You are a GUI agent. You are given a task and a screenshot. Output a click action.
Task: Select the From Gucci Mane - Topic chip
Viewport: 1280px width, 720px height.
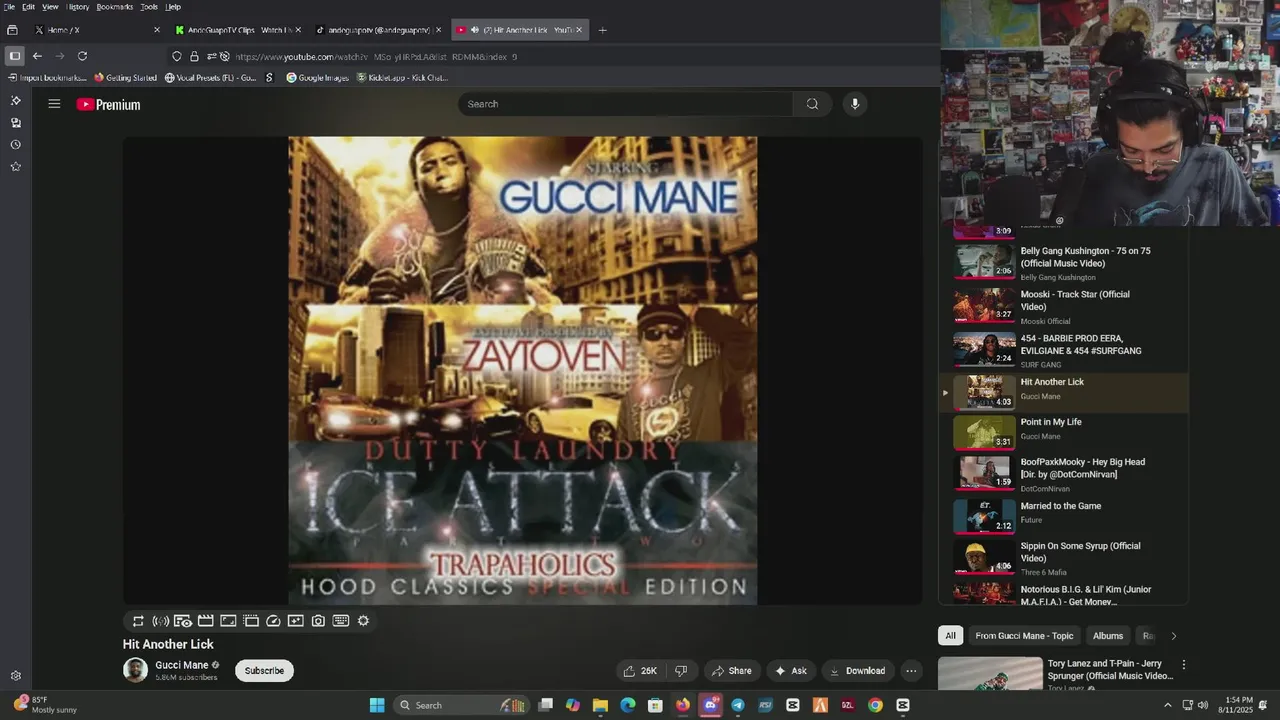1024,636
